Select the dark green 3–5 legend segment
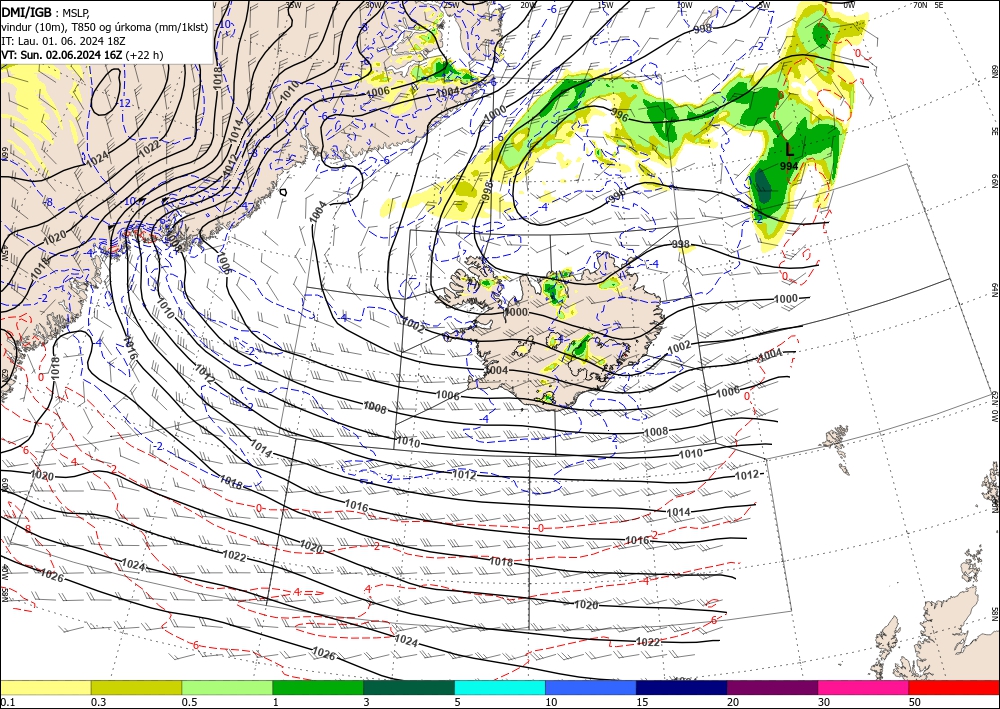Viewport: 1000px width, 709px height. click(409, 687)
